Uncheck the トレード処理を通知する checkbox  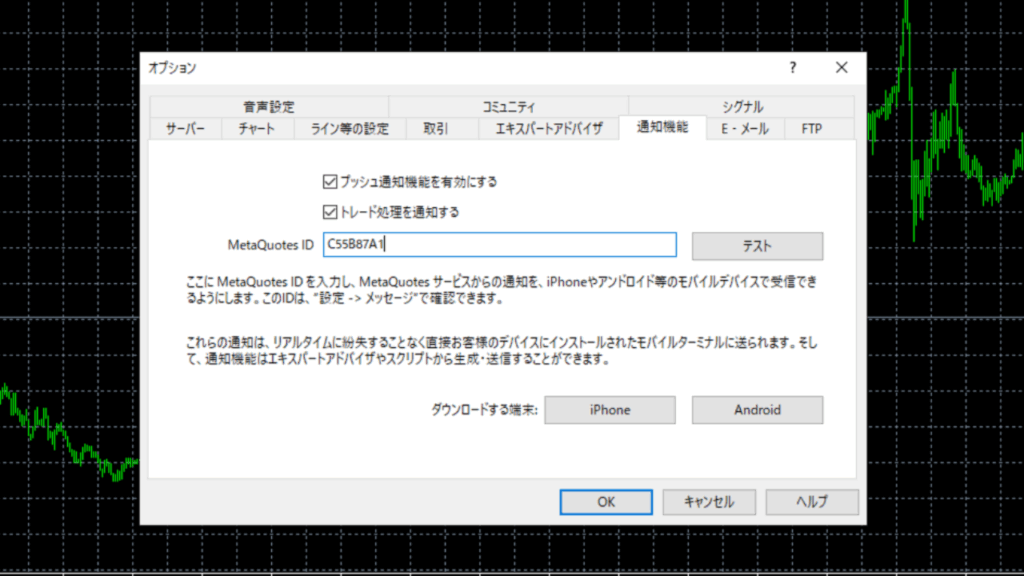[330, 212]
